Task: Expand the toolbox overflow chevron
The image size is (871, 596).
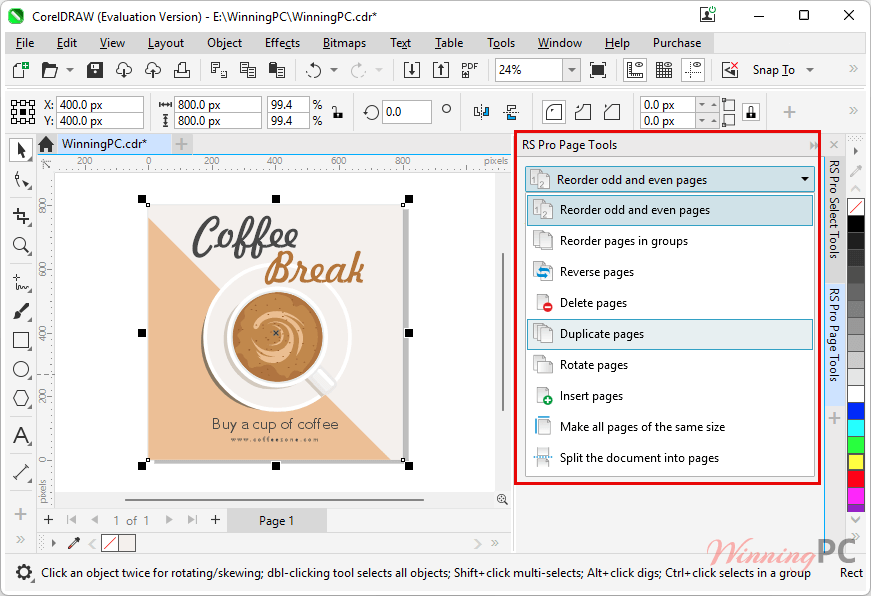Action: coord(21,539)
